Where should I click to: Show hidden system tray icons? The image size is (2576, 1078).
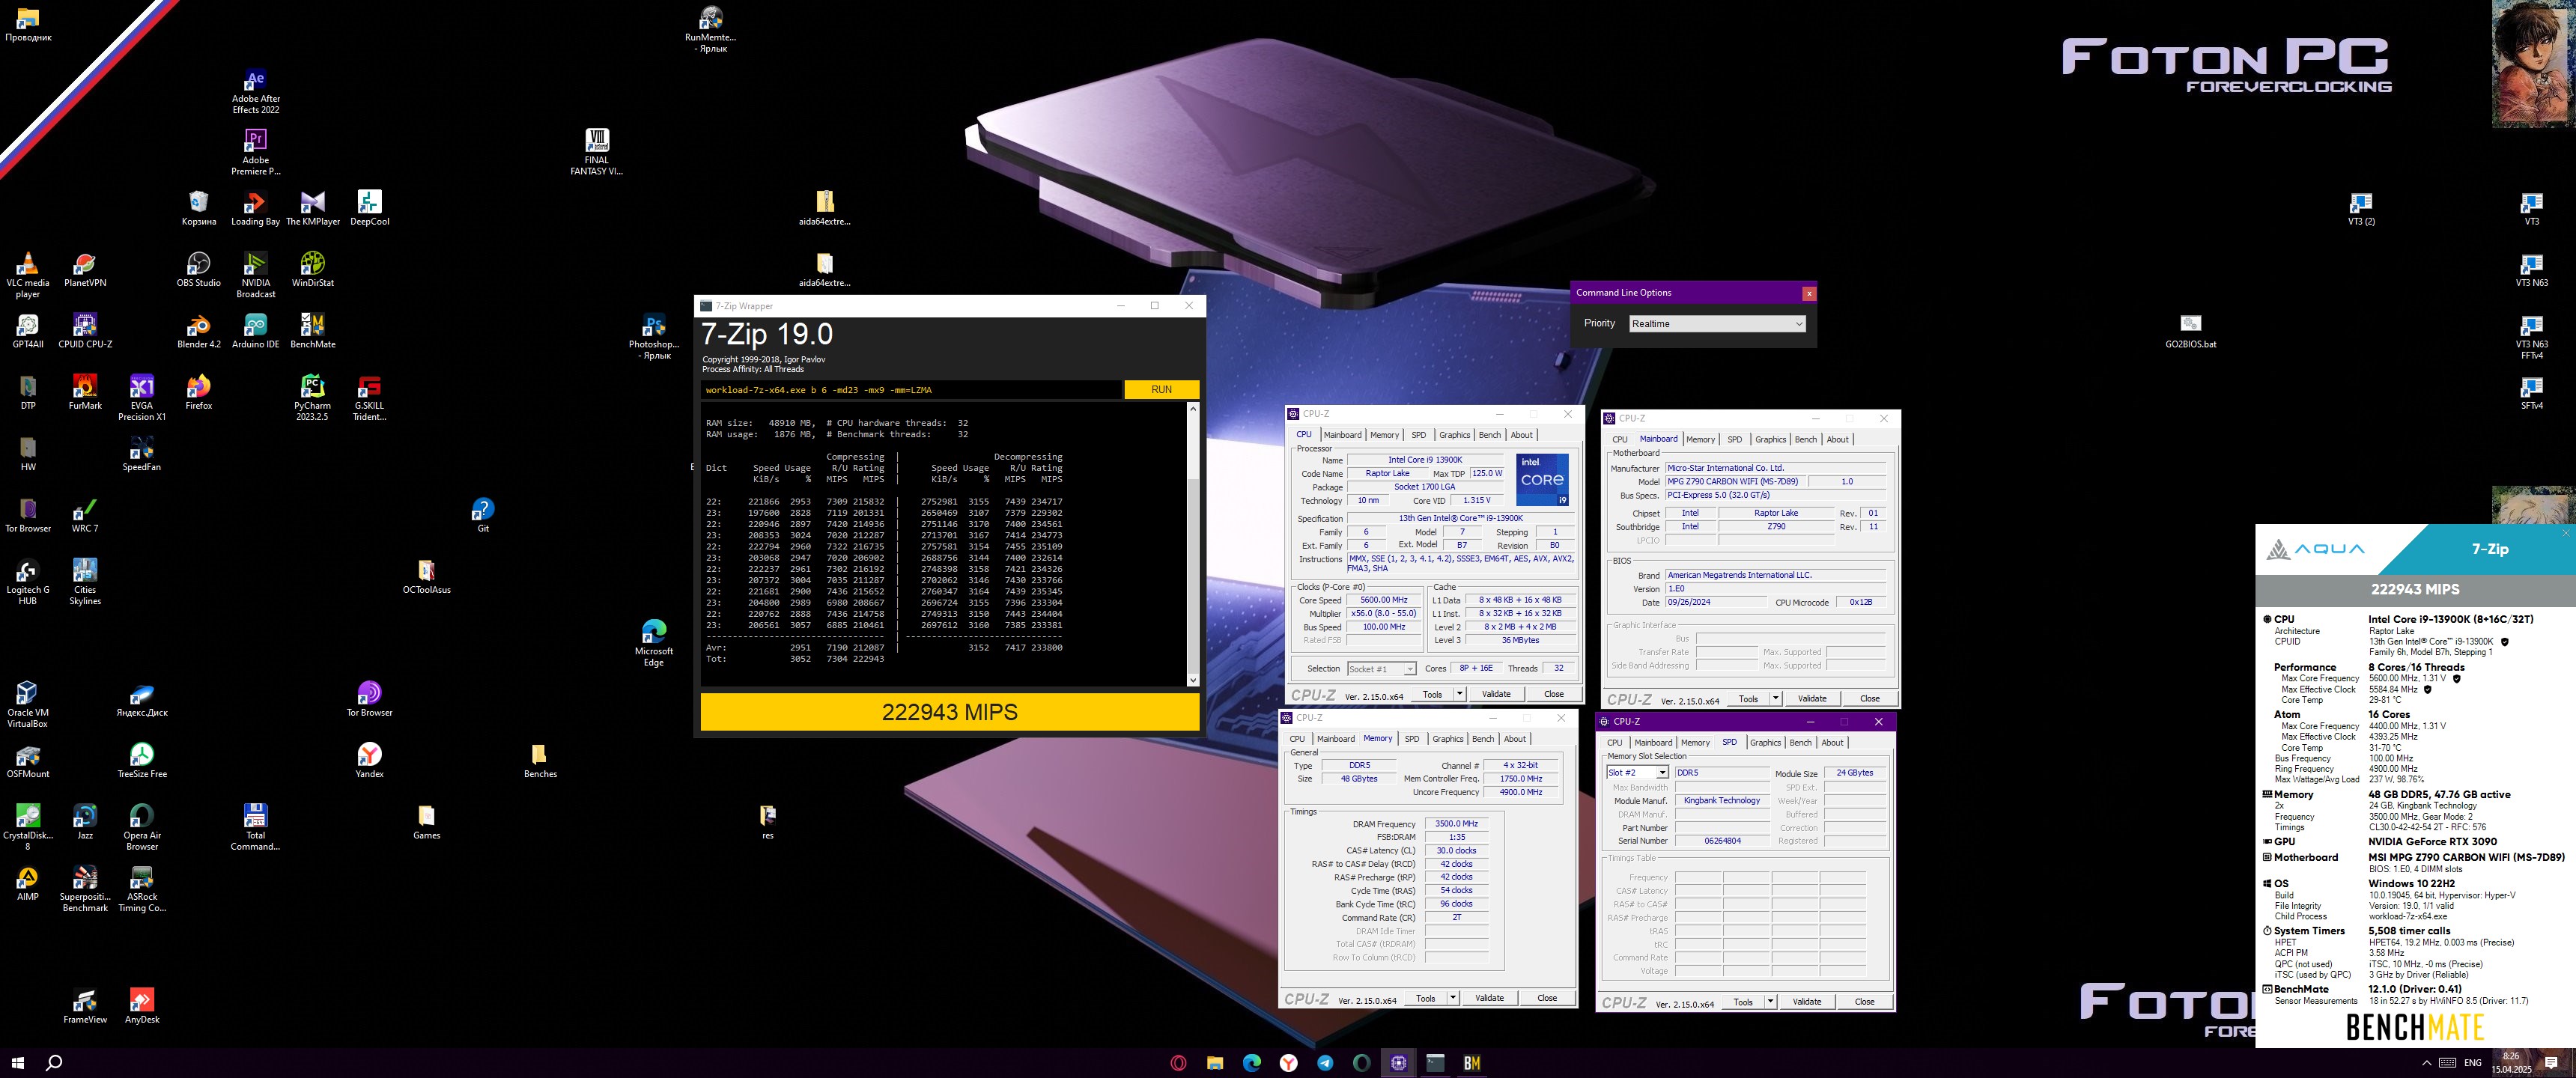pyautogui.click(x=2428, y=1063)
